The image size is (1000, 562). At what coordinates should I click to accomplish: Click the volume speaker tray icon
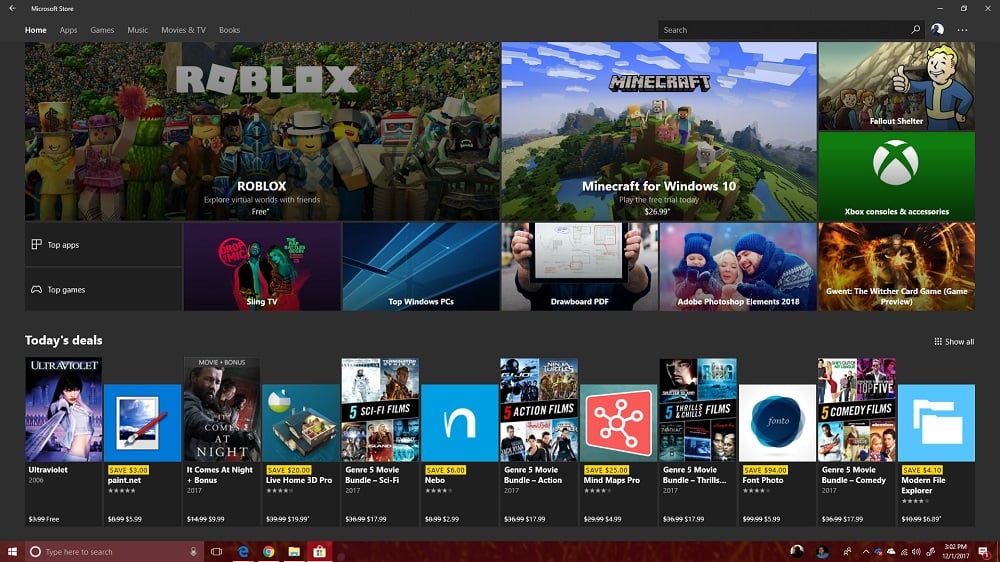tap(916, 552)
